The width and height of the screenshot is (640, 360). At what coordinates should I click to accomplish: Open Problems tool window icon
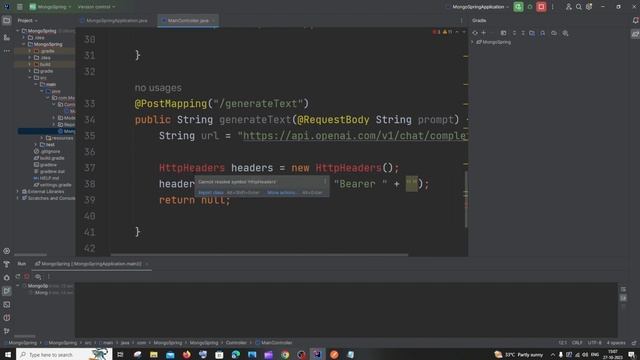(7, 318)
